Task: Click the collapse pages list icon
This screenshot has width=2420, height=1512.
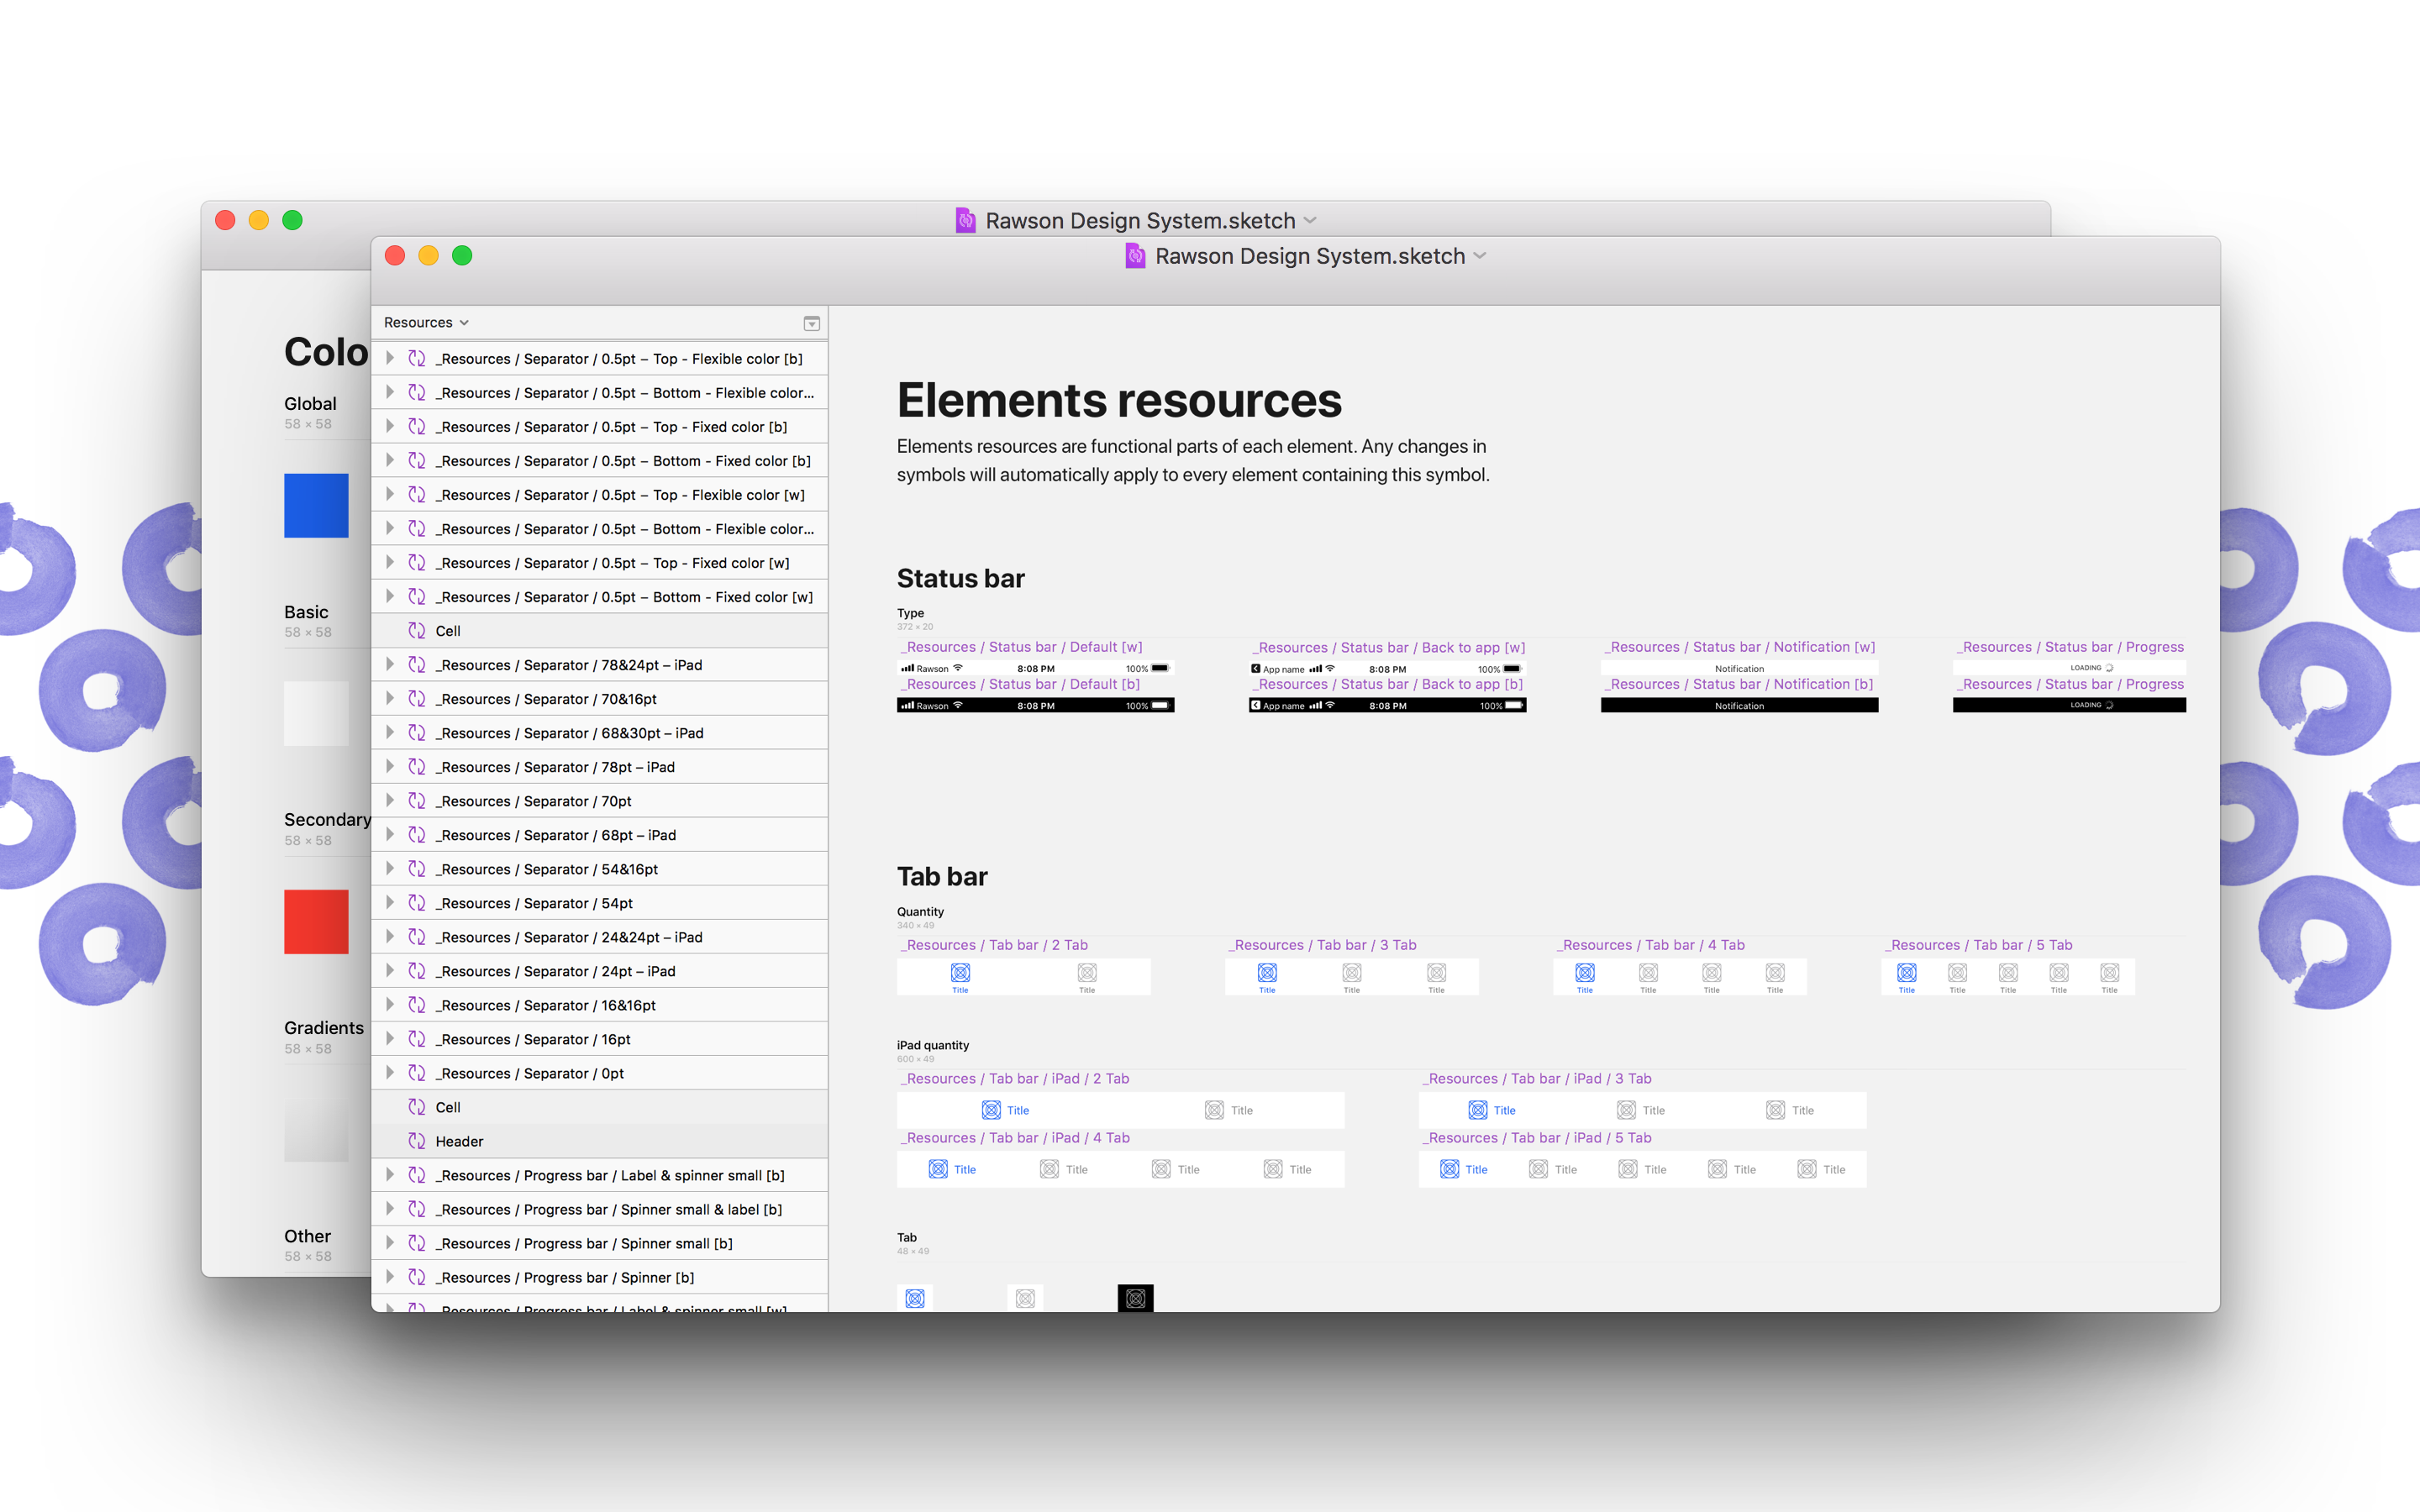Action: point(811,323)
